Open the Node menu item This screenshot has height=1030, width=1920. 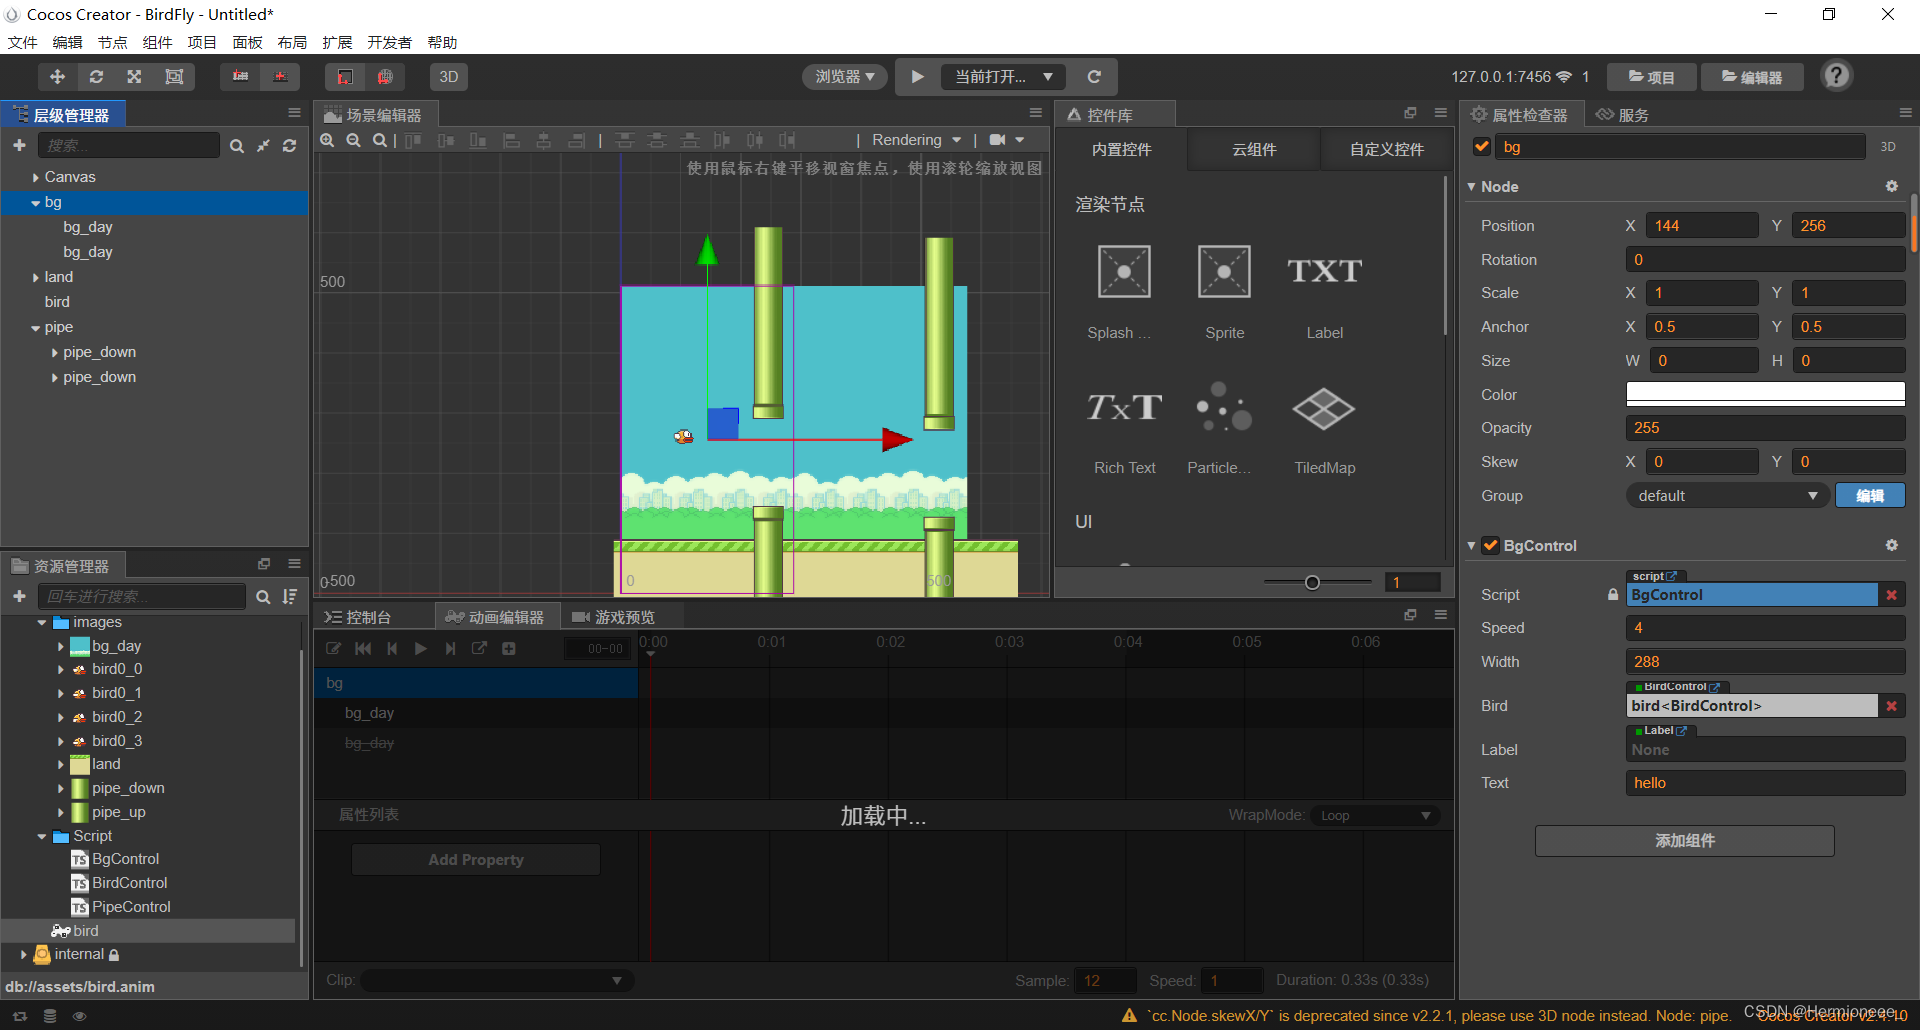coord(112,42)
